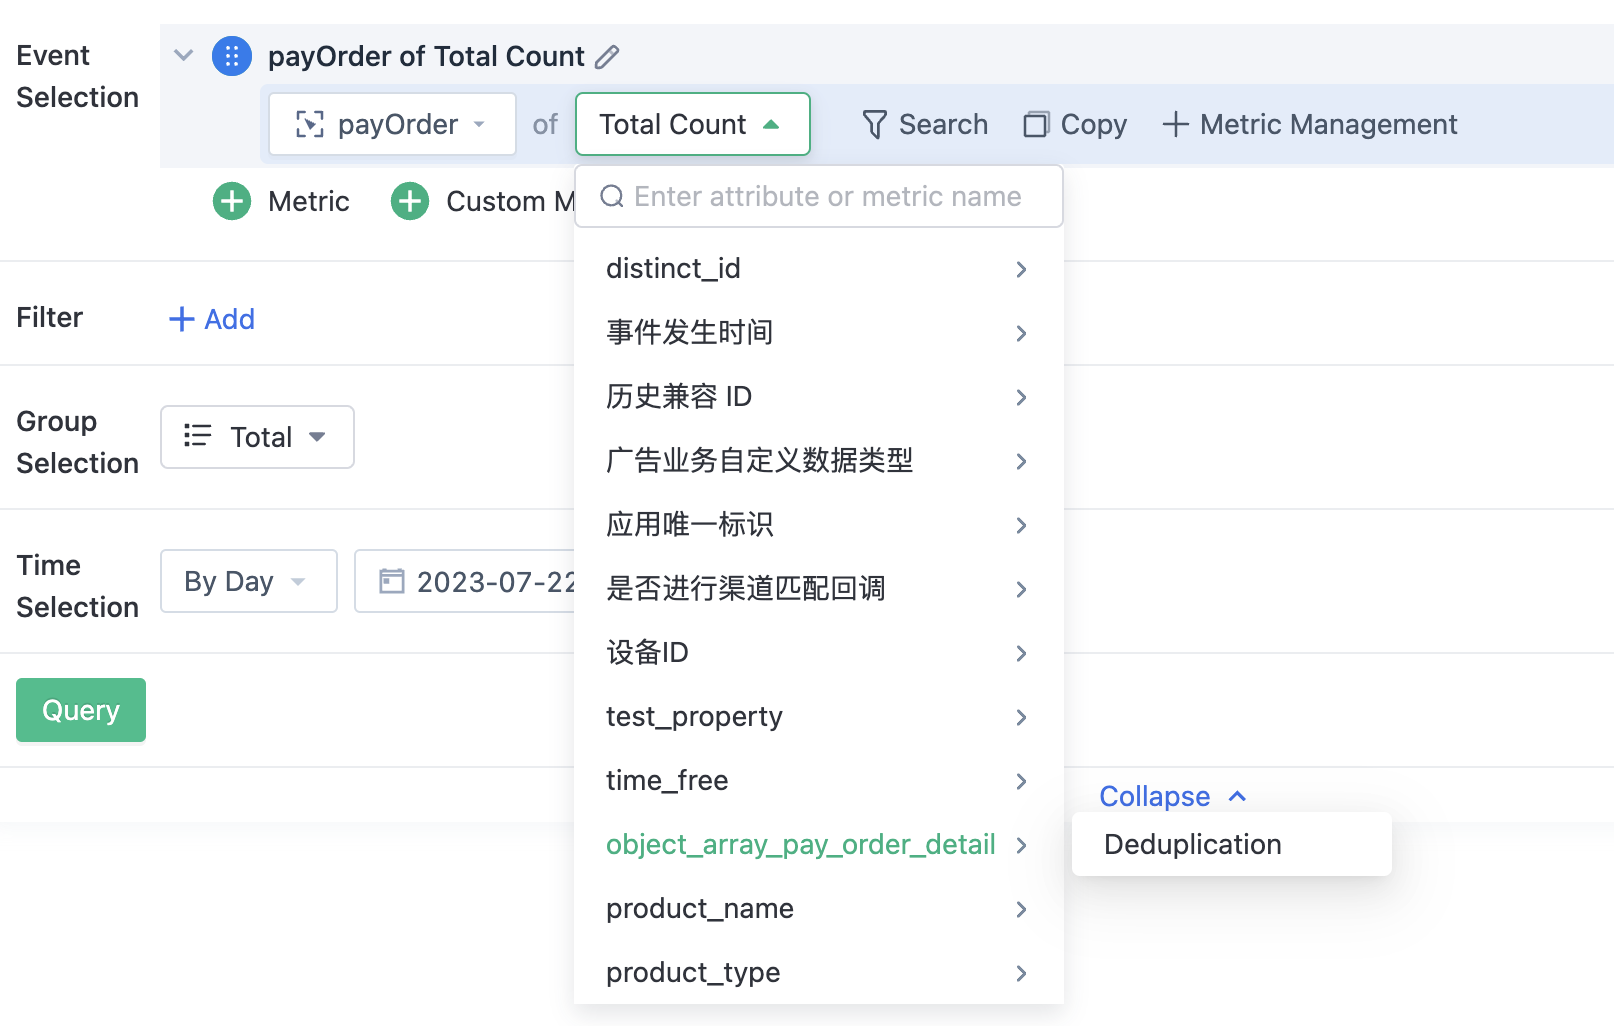
Task: Collapse the event selection panel chevron
Action: [183, 56]
